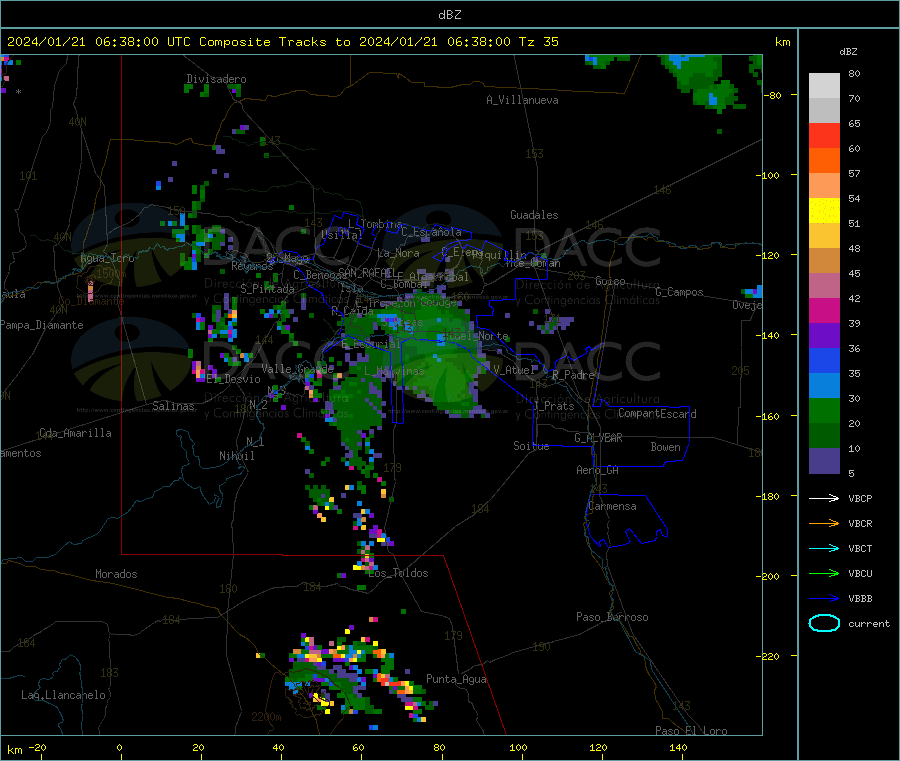Click the 'S_Pintada' map label
The height and width of the screenshot is (761, 900).
tap(267, 289)
